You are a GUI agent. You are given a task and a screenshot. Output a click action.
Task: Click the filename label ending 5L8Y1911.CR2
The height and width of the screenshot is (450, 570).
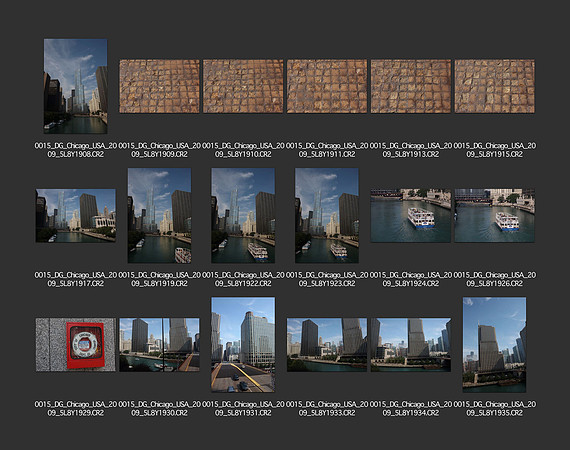pyautogui.click(x=327, y=150)
